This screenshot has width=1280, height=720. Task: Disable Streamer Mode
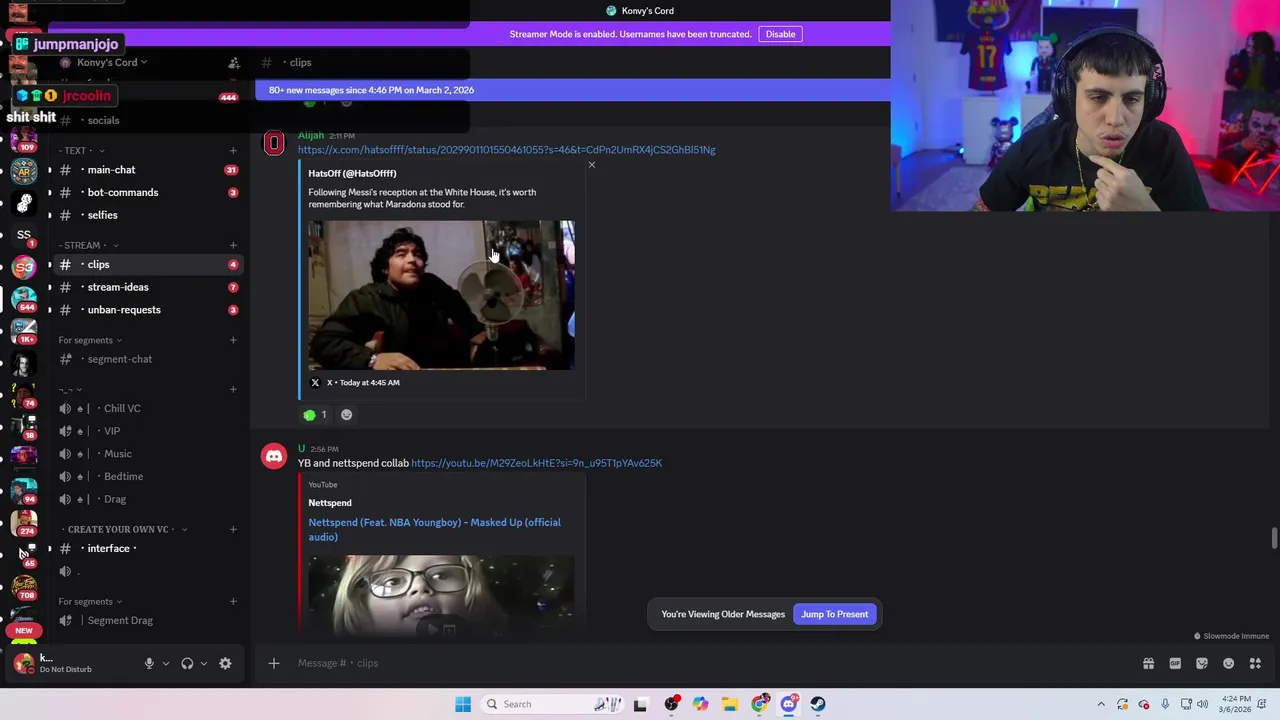780,34
